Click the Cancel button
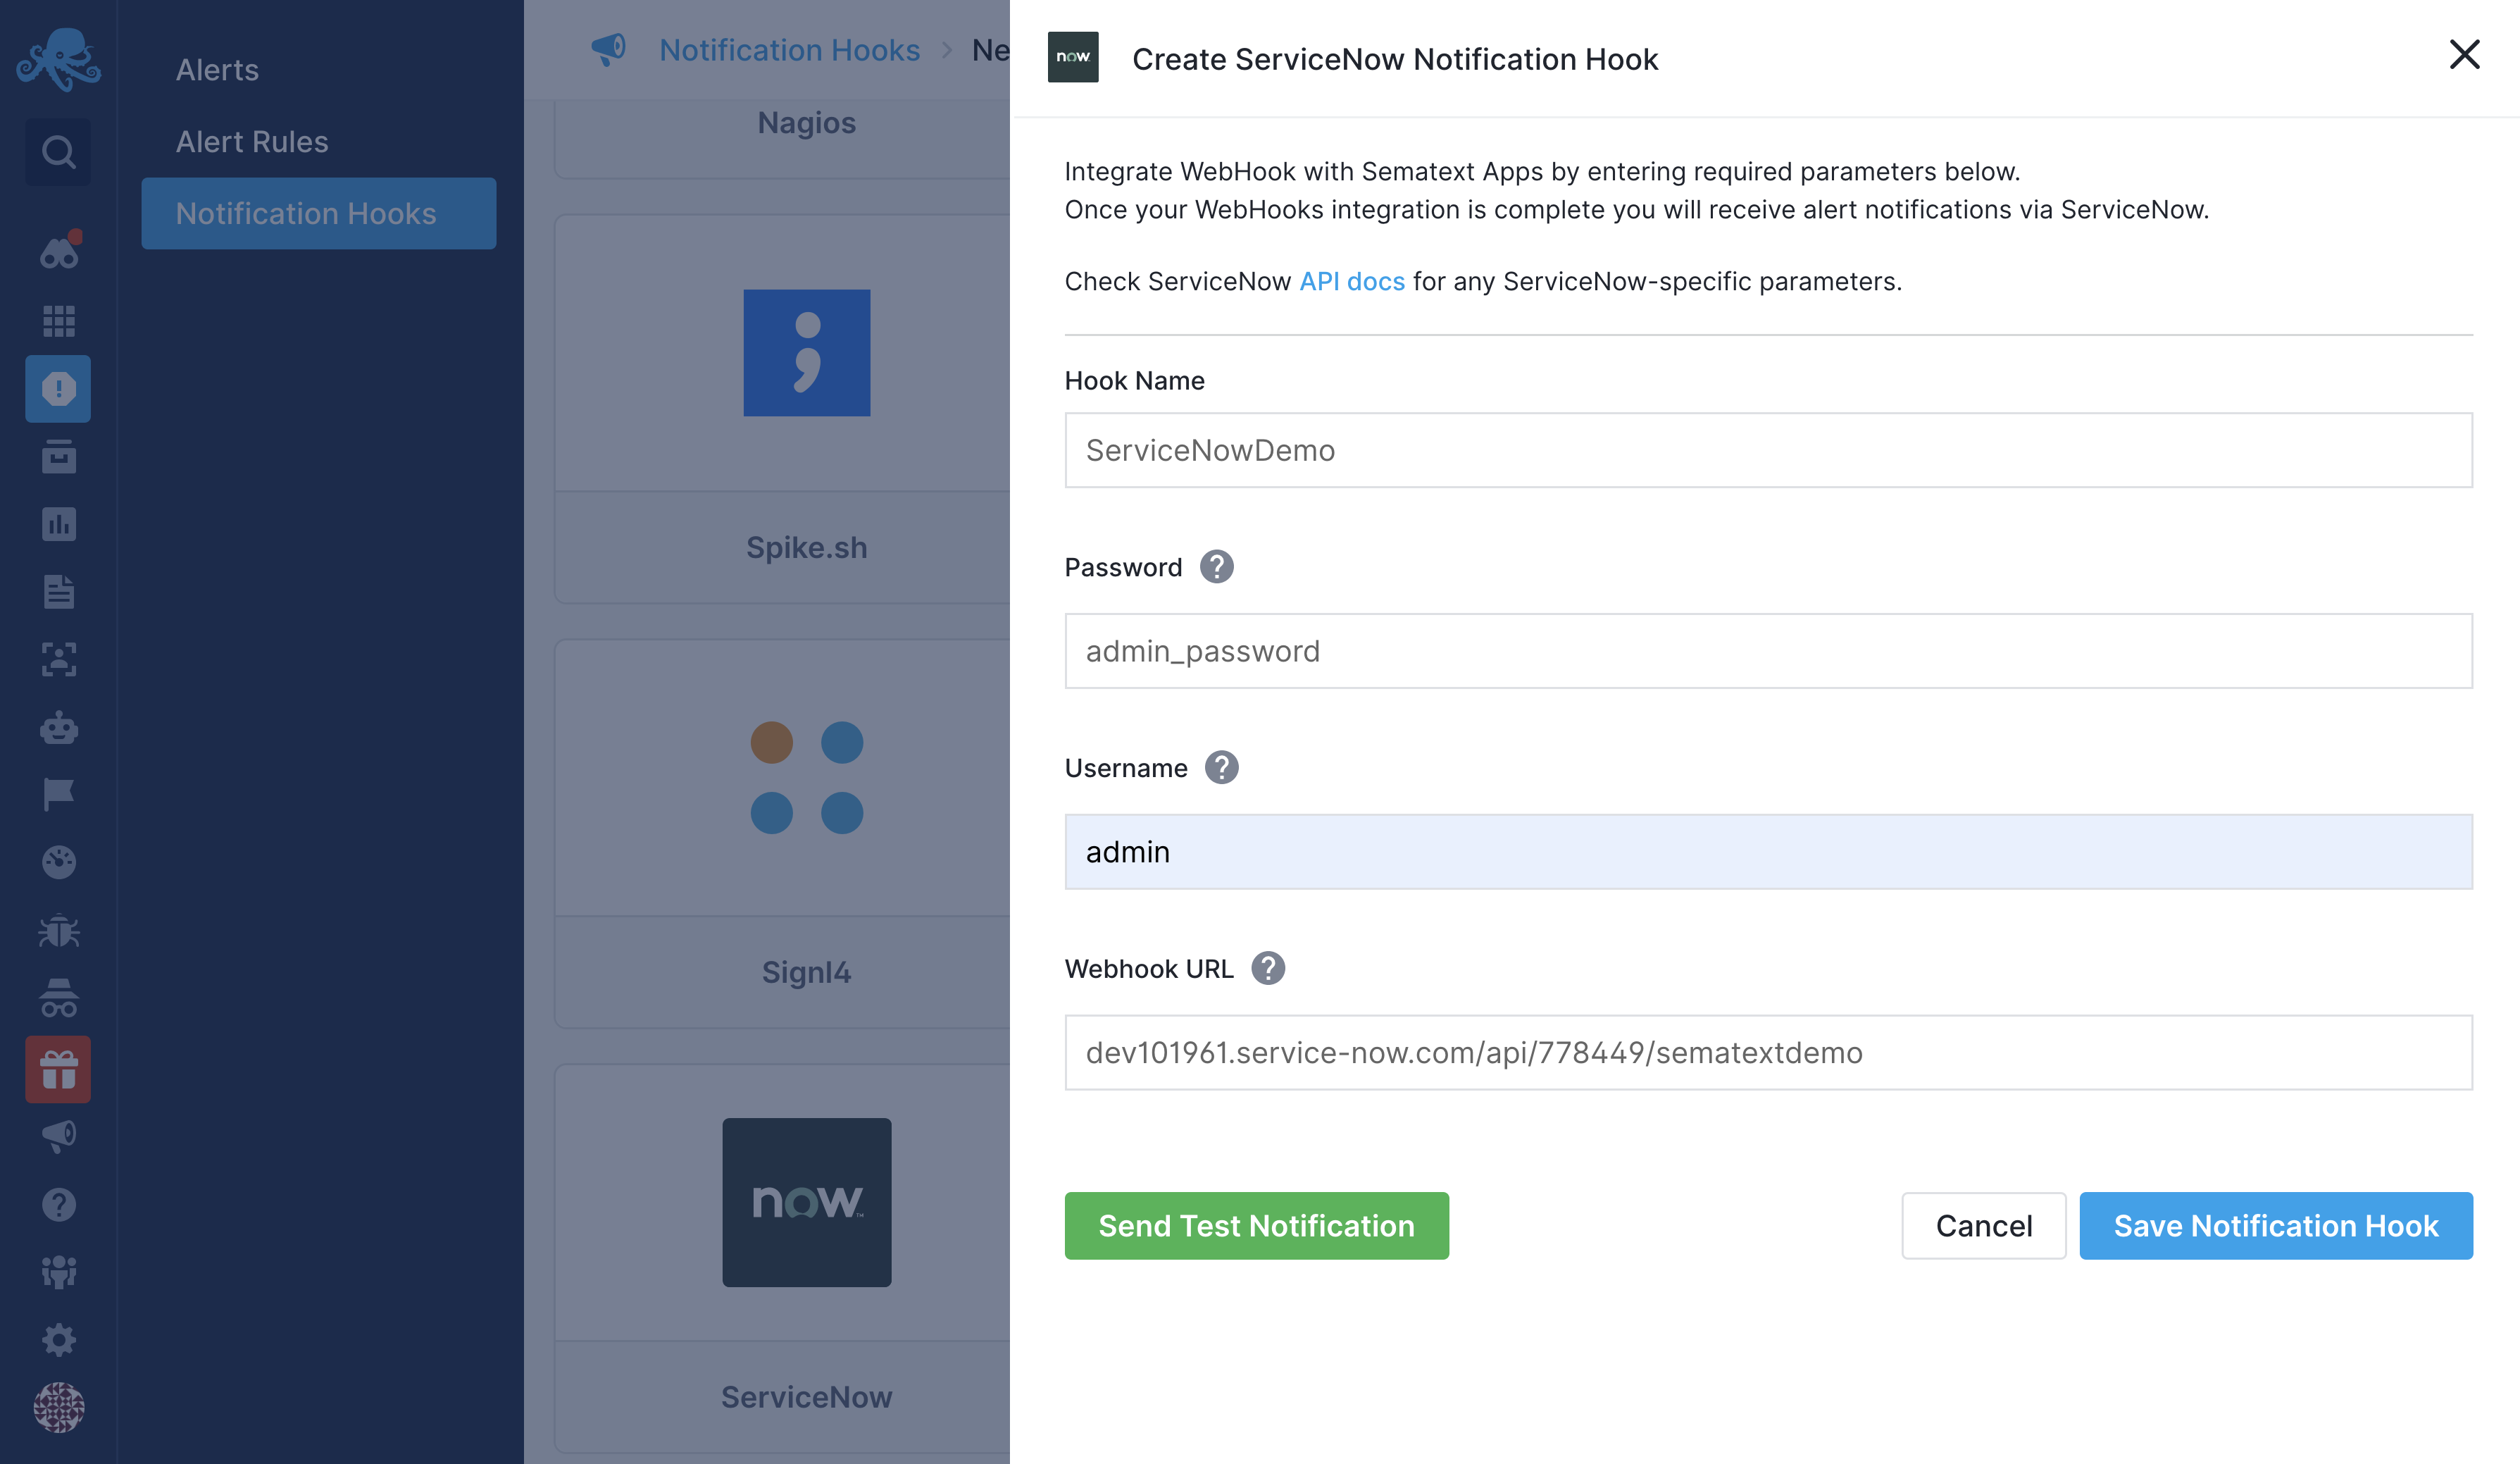The height and width of the screenshot is (1464, 2520). [1983, 1226]
